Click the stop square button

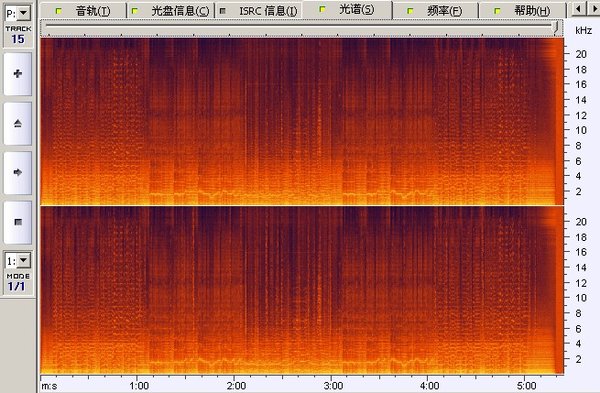click(18, 222)
